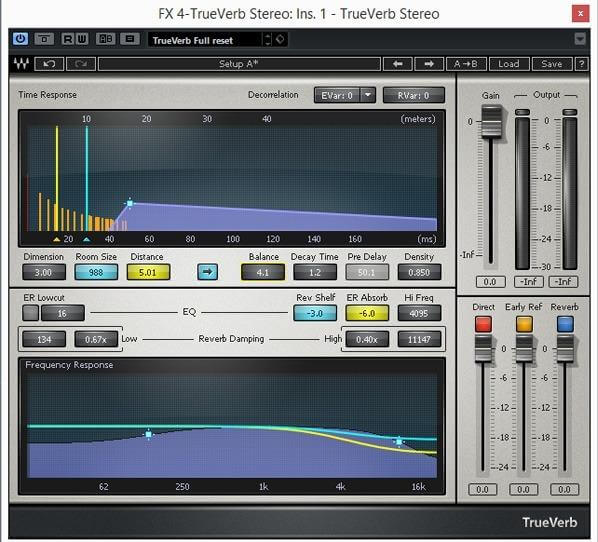Copy setup A to B button
The width and height of the screenshot is (598, 542).
[466, 64]
